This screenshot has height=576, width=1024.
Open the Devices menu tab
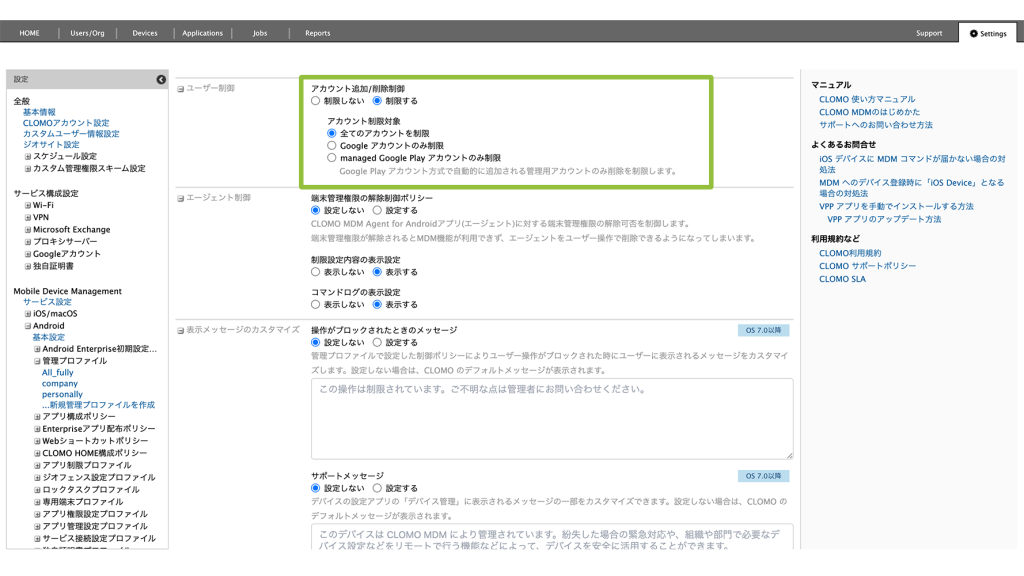(x=145, y=33)
